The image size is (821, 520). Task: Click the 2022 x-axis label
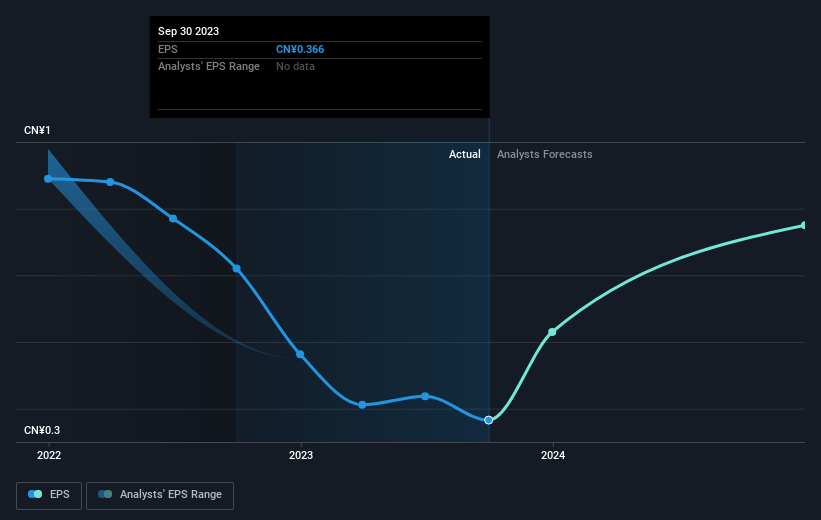(49, 455)
